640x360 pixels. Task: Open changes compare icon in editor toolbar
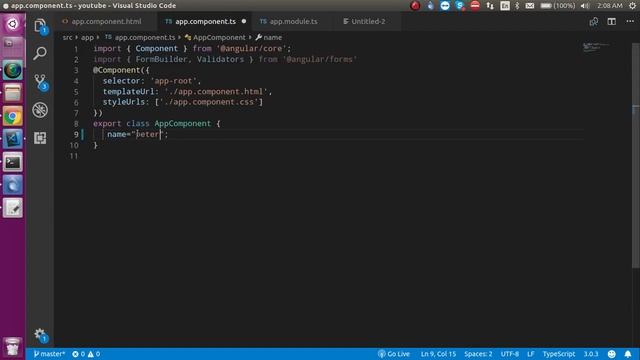click(593, 21)
